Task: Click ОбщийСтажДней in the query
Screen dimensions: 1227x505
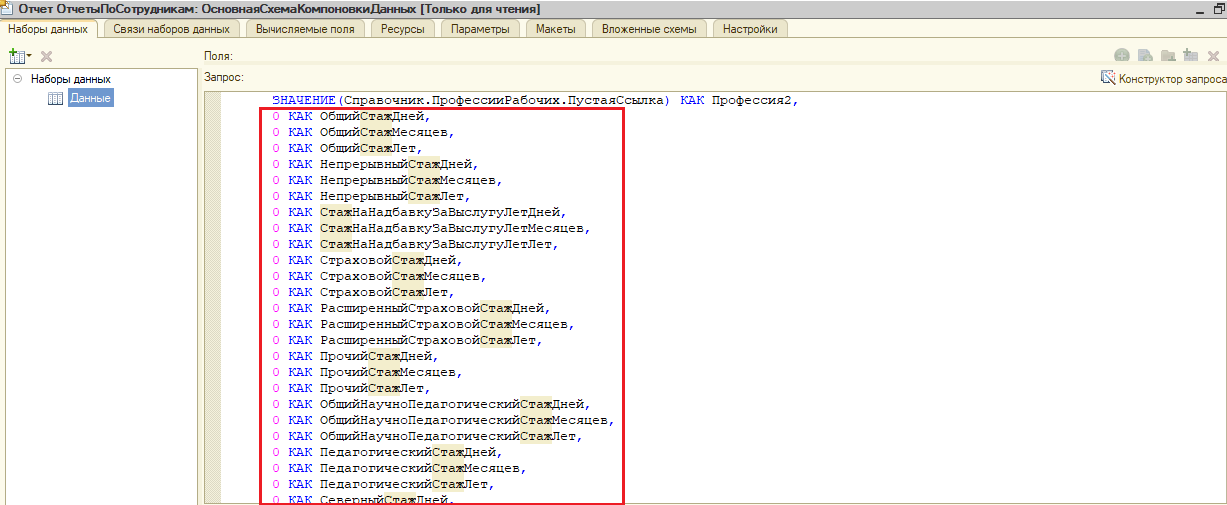Action: point(374,116)
